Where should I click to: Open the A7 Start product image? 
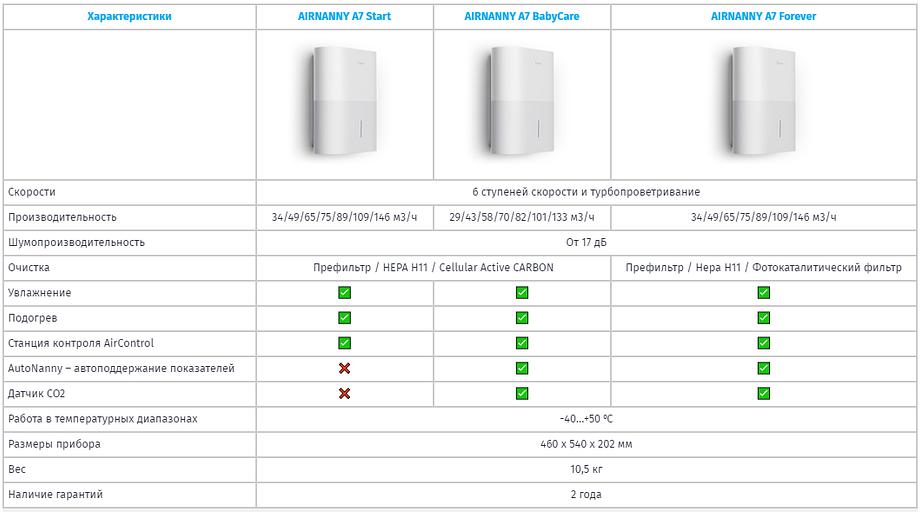coord(344,104)
